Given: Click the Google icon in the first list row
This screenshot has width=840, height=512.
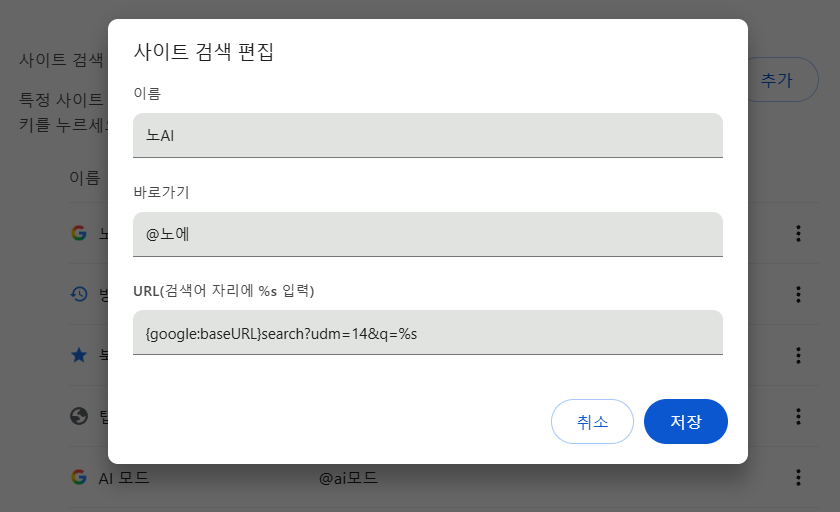Looking at the screenshot, I should [79, 233].
